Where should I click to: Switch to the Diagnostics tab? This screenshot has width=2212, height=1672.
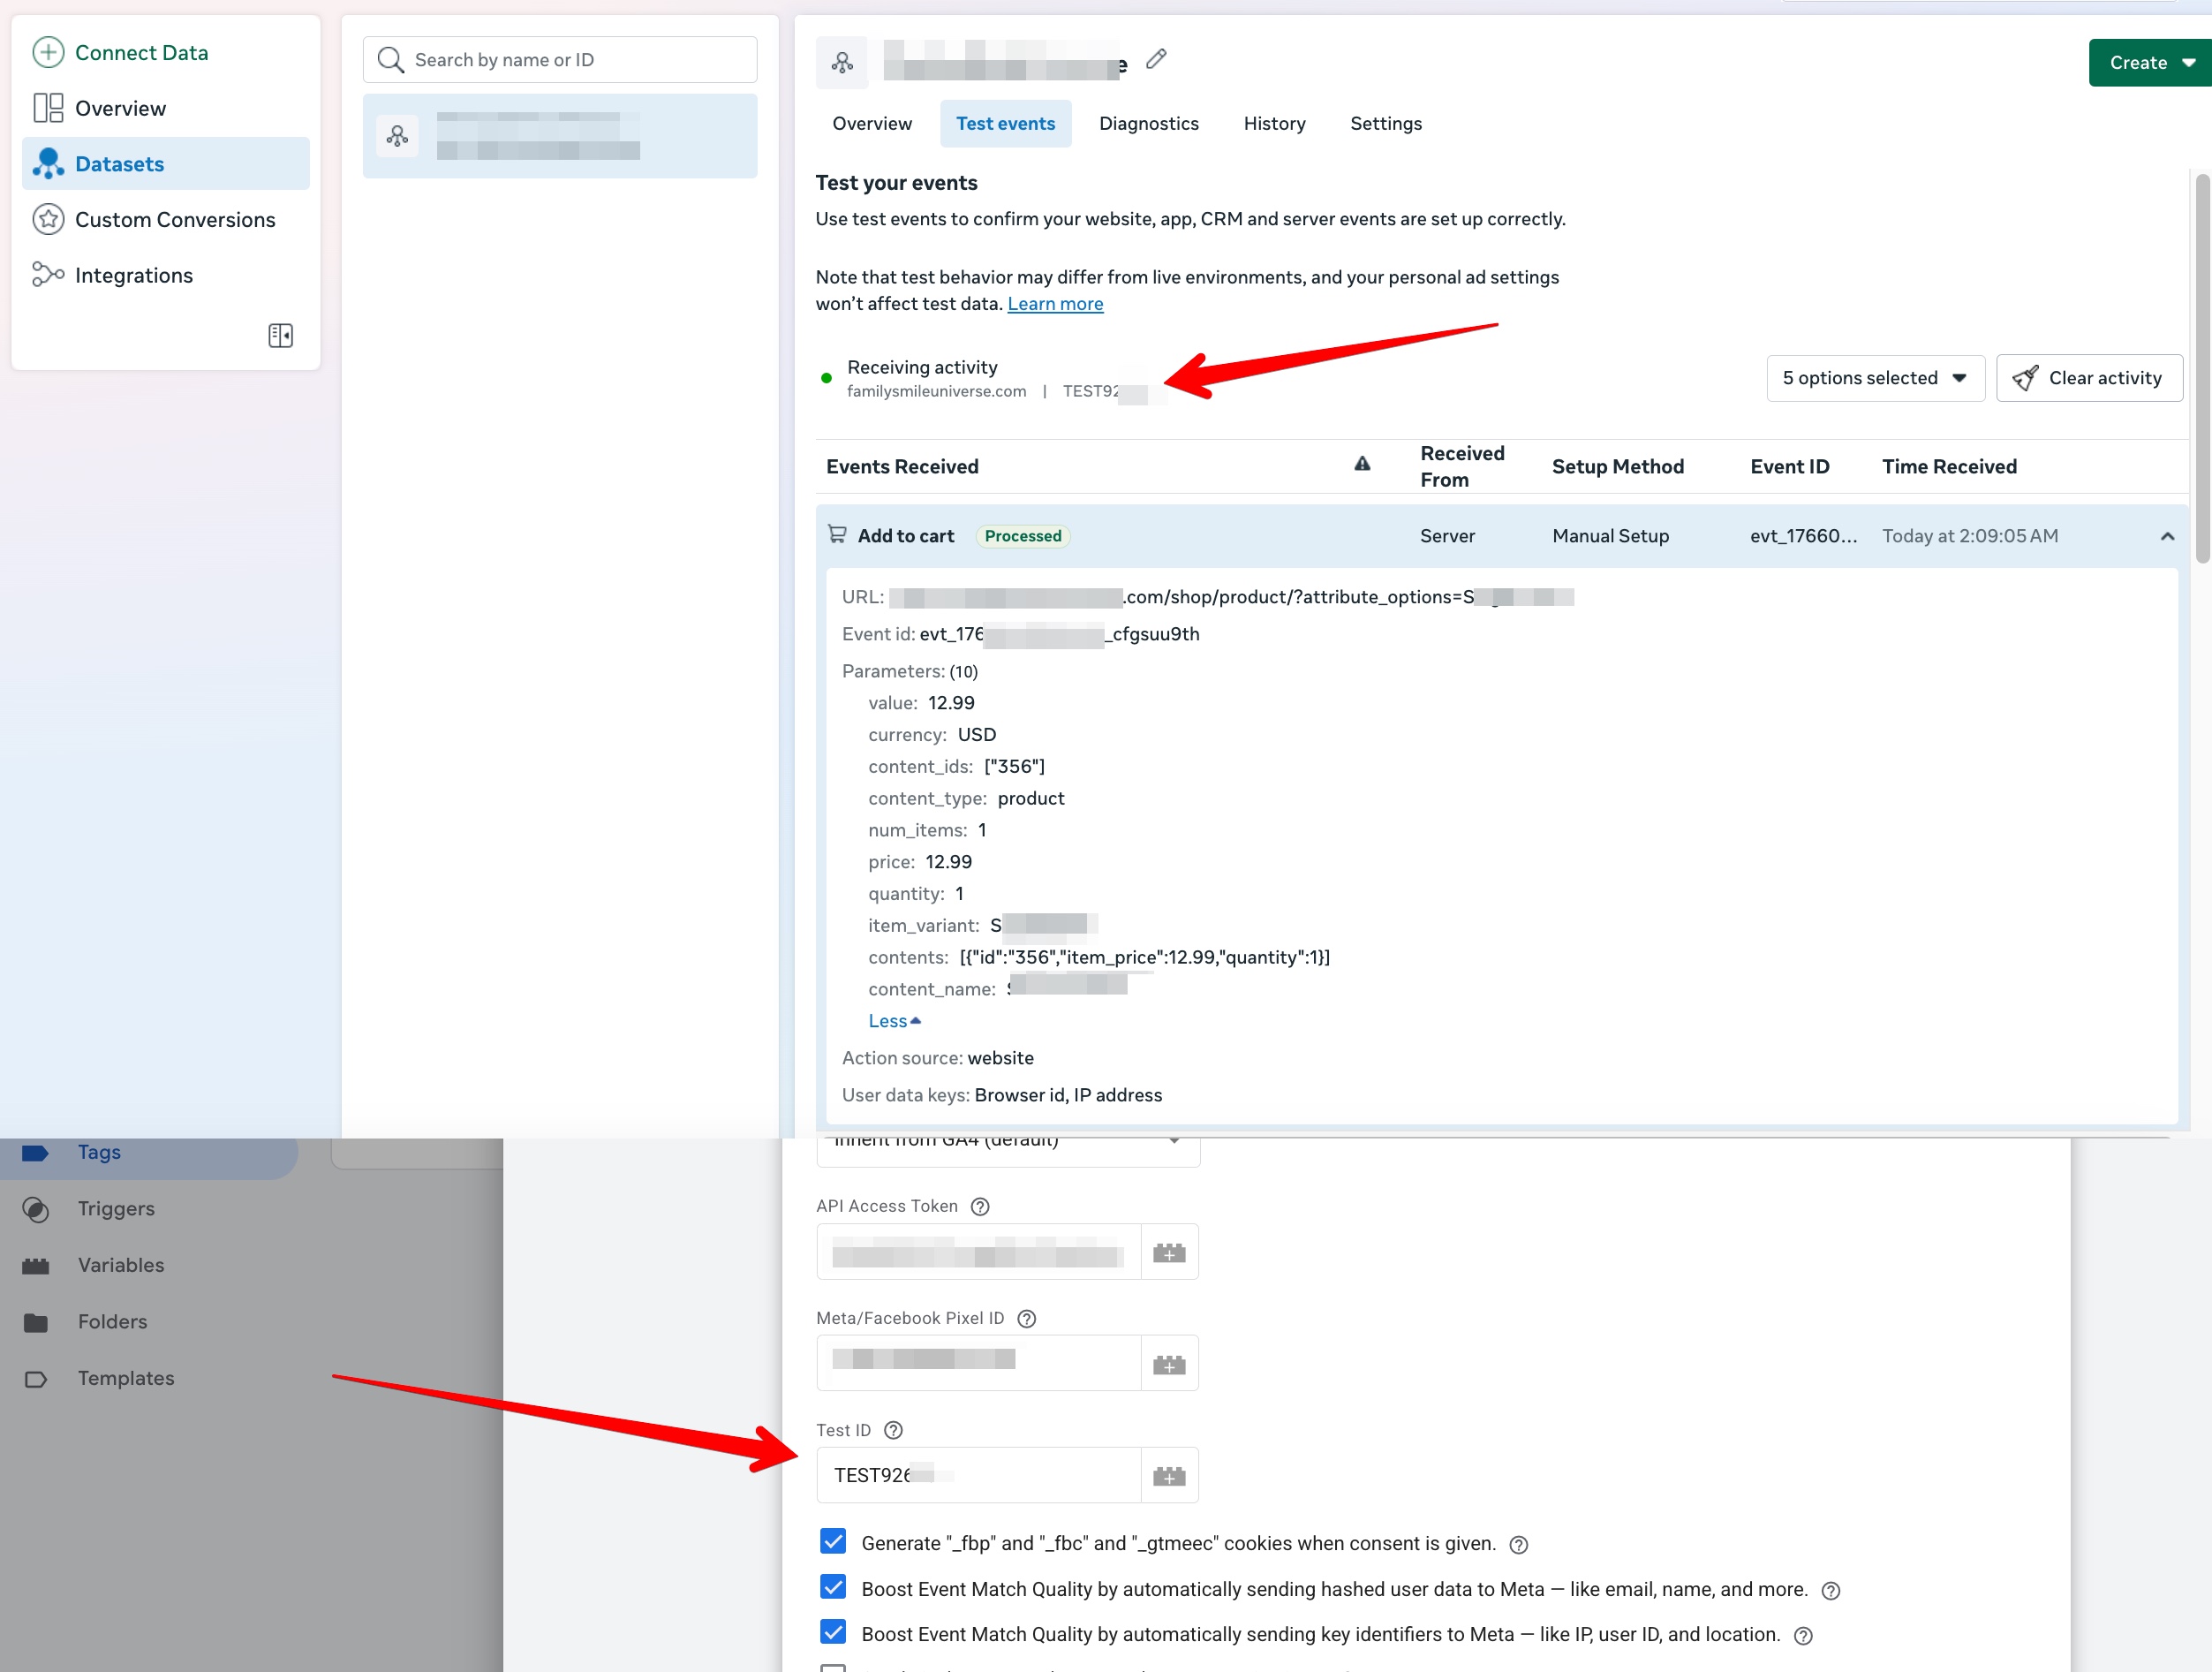pyautogui.click(x=1148, y=123)
